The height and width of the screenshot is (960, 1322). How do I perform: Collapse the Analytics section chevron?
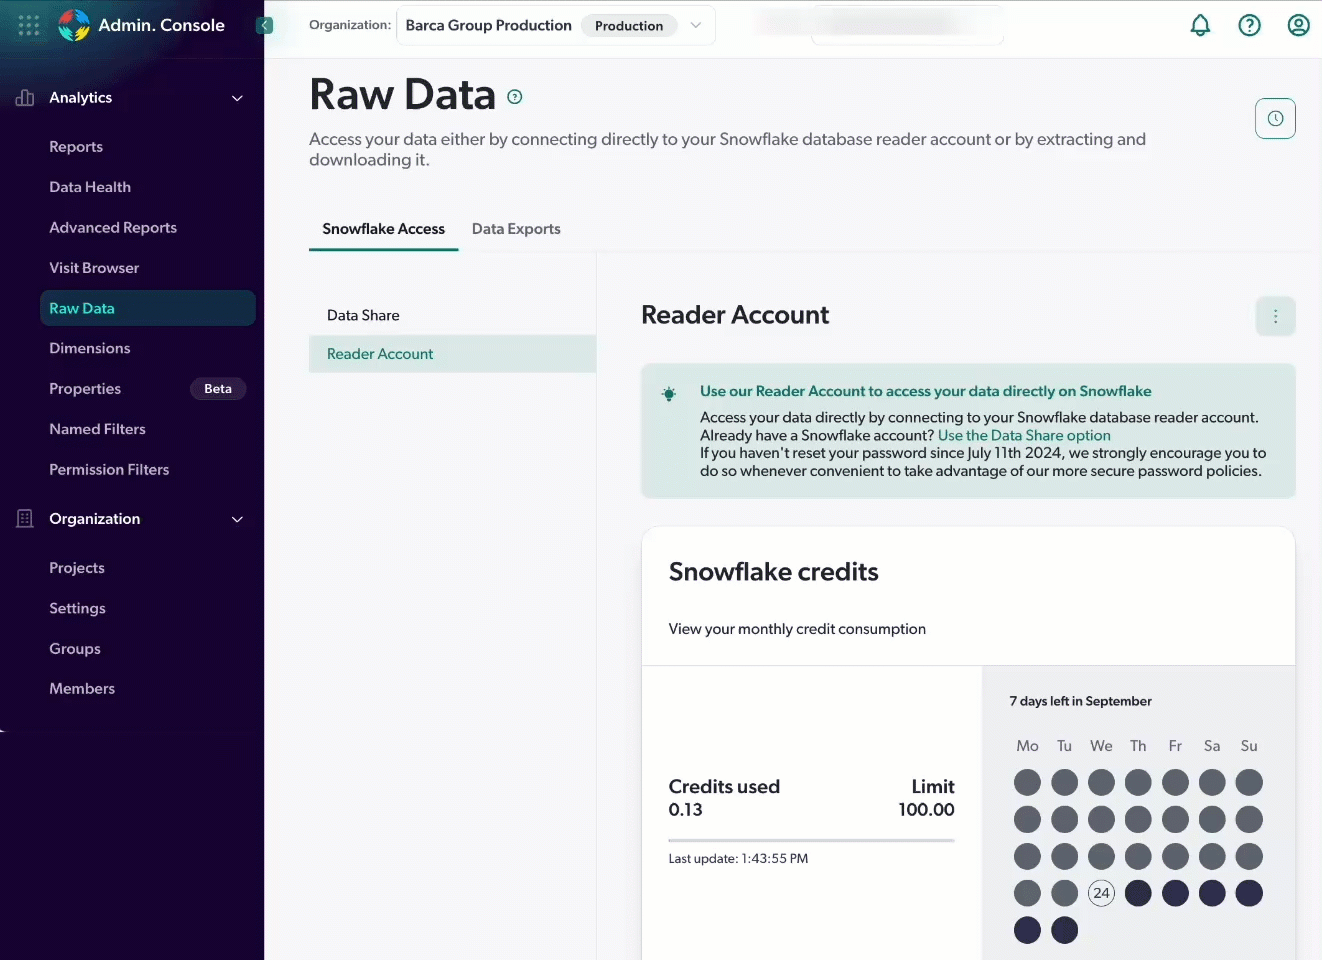[237, 98]
